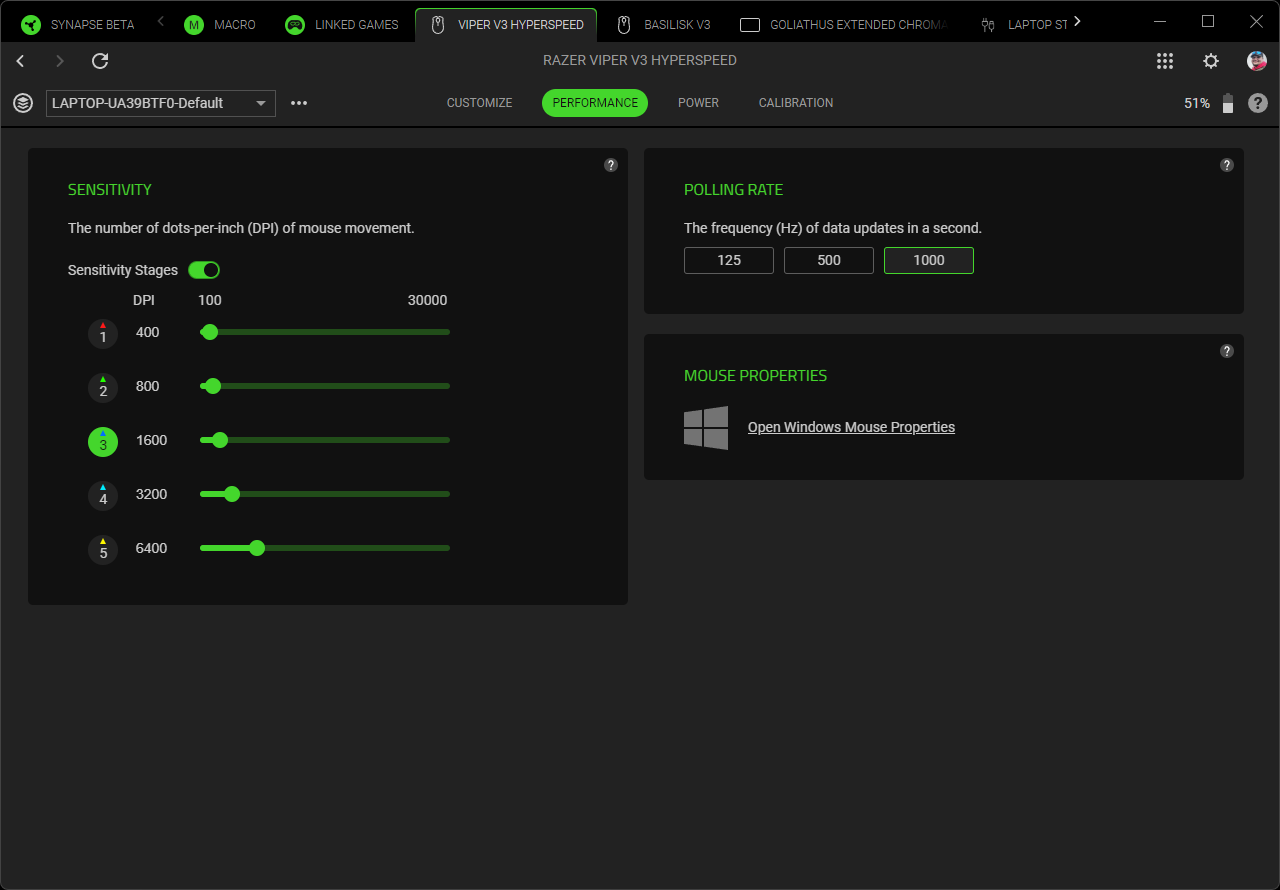Click the SENSITIVITY heading

point(110,190)
